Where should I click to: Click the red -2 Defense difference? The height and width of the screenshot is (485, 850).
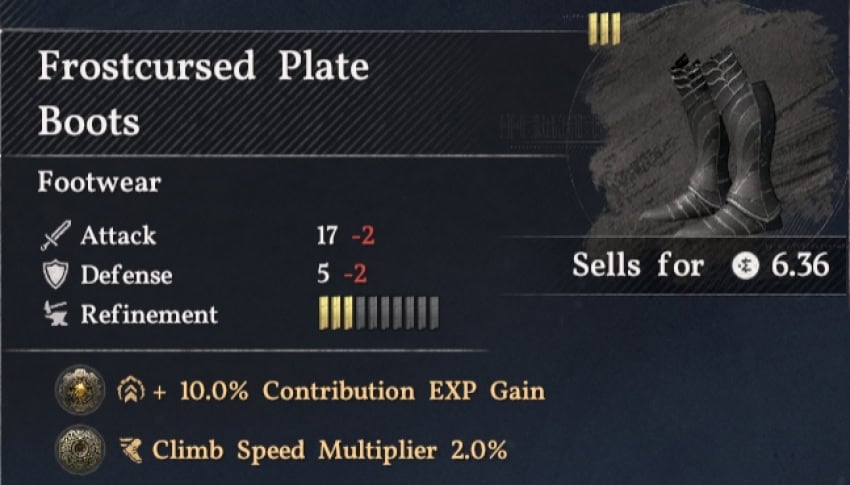354,275
